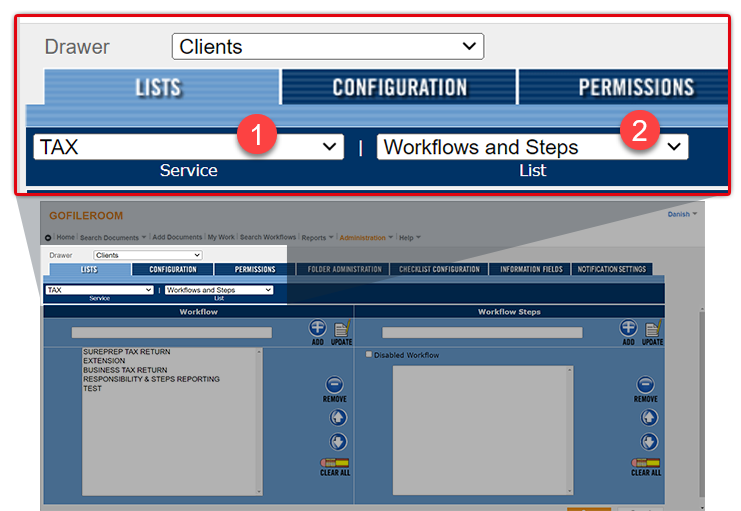This screenshot has width=741, height=511.
Task: Open PERMISSIONS tab in the enlarged callout
Action: tap(624, 87)
